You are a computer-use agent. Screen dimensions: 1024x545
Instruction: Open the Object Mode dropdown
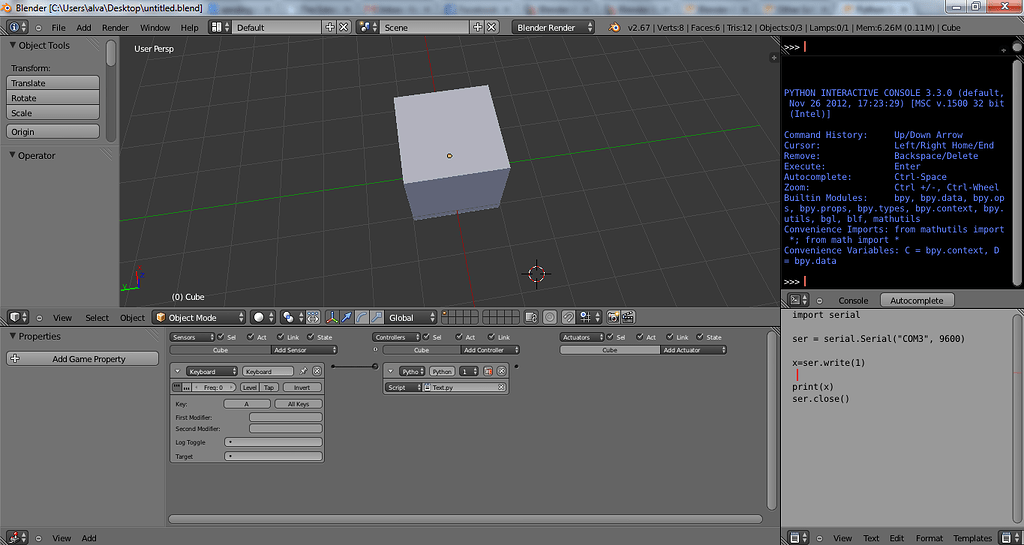tap(199, 317)
